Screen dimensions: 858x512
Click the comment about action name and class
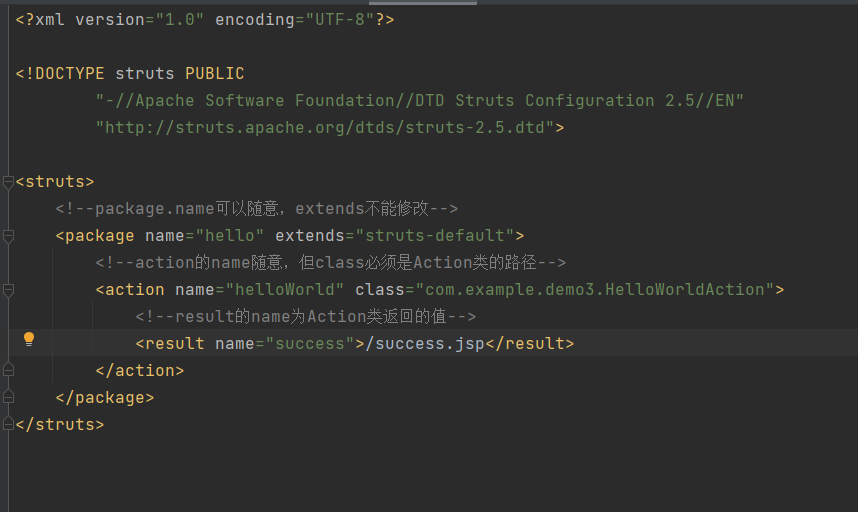click(331, 263)
